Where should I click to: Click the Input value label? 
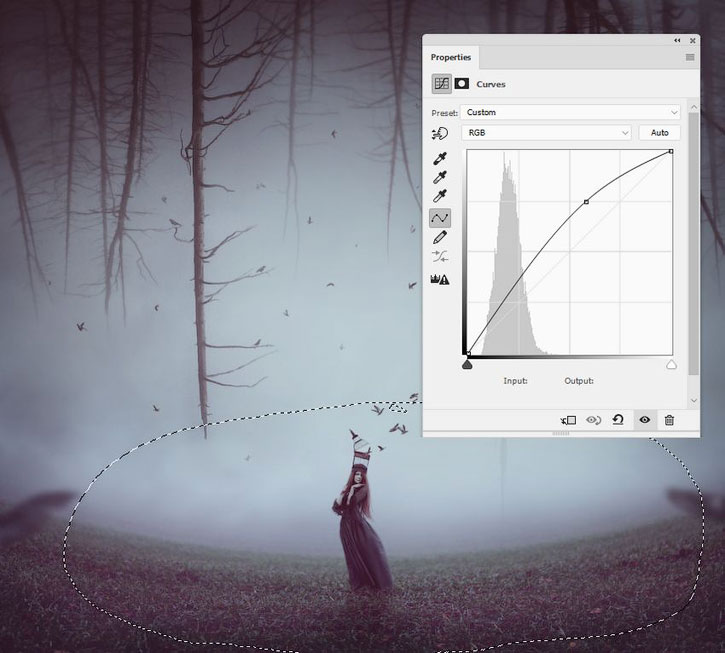[x=516, y=381]
